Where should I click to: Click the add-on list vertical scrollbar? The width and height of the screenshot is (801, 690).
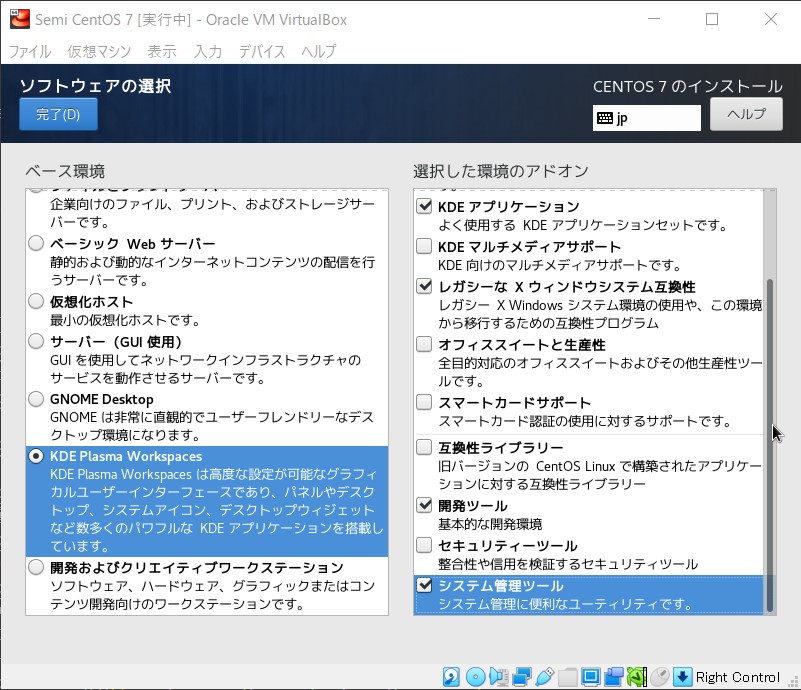coord(770,444)
